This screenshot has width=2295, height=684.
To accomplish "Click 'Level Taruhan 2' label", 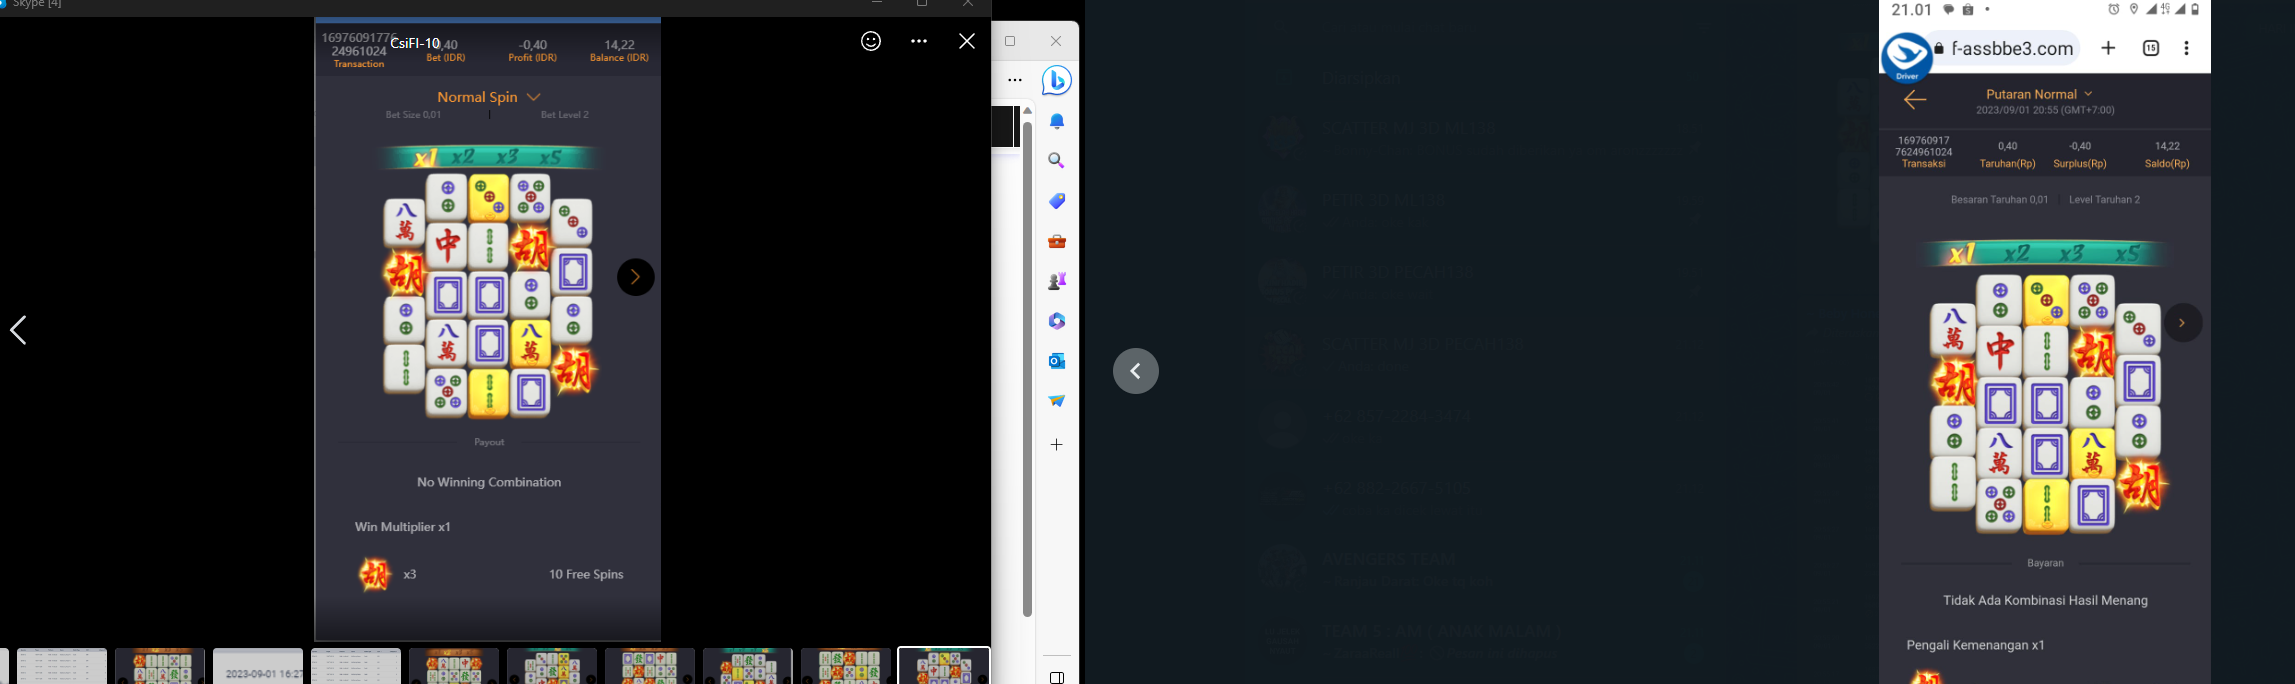I will point(2104,199).
